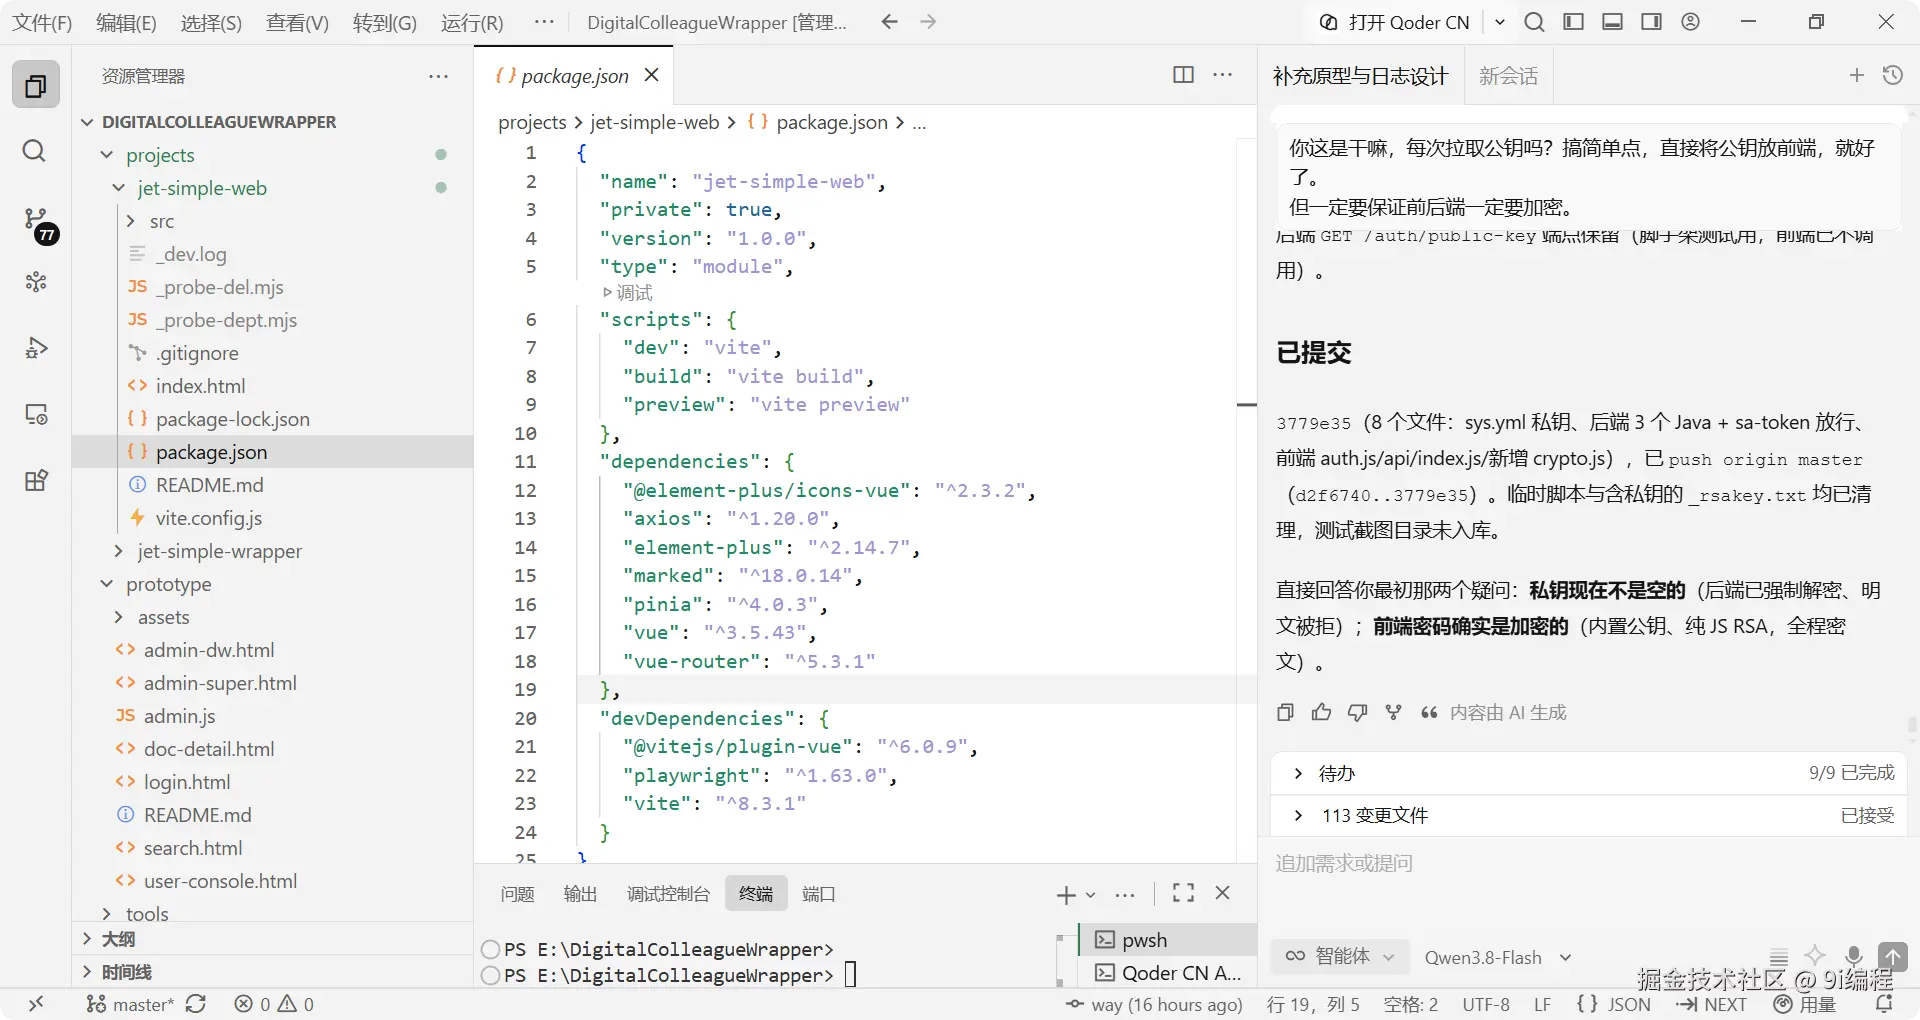Click the split editor right icon
This screenshot has height=1020, width=1920.
[x=1183, y=75]
